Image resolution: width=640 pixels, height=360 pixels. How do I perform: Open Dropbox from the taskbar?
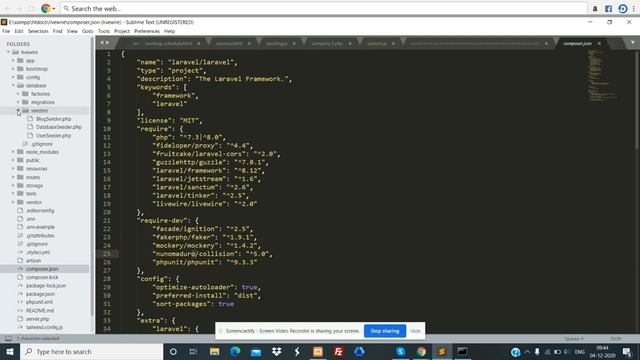pos(276,351)
